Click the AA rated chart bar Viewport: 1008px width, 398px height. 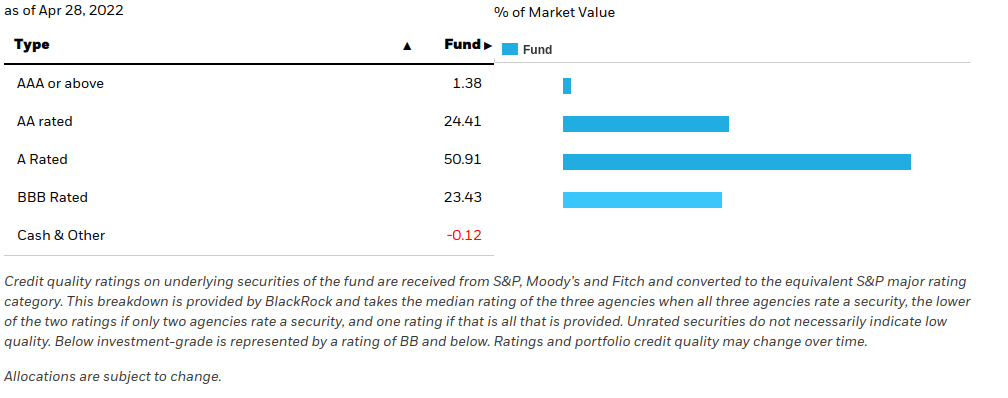(x=646, y=124)
